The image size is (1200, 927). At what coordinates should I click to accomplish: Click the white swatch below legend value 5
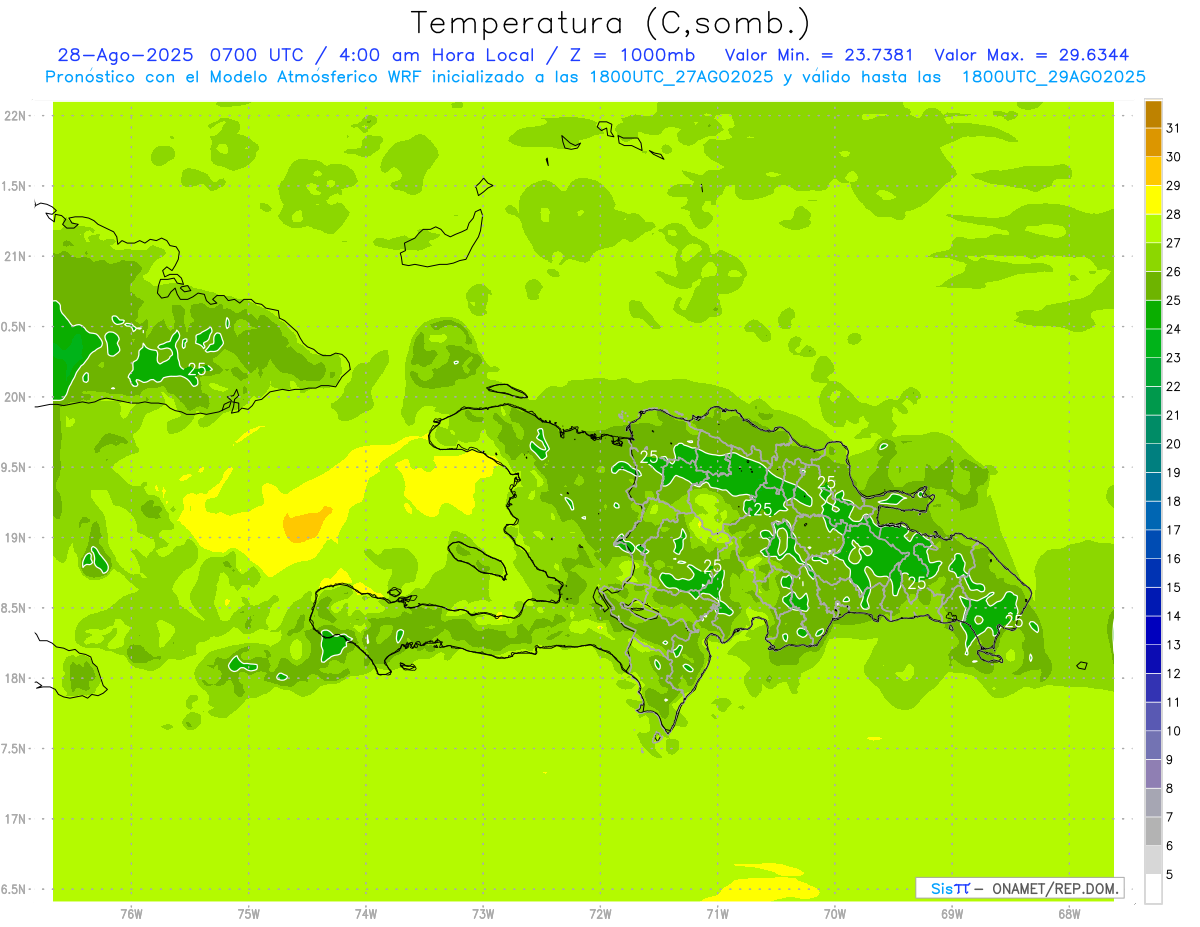(1153, 889)
